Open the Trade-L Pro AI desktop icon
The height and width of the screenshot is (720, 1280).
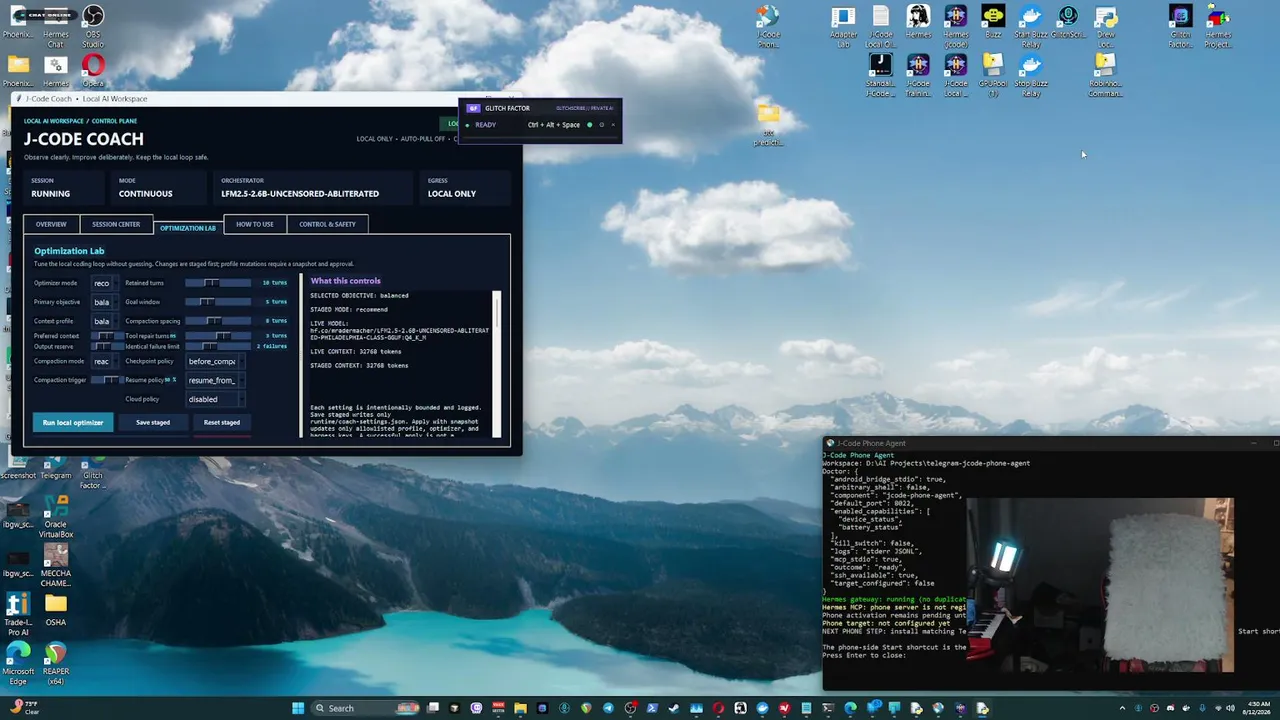coord(18,614)
